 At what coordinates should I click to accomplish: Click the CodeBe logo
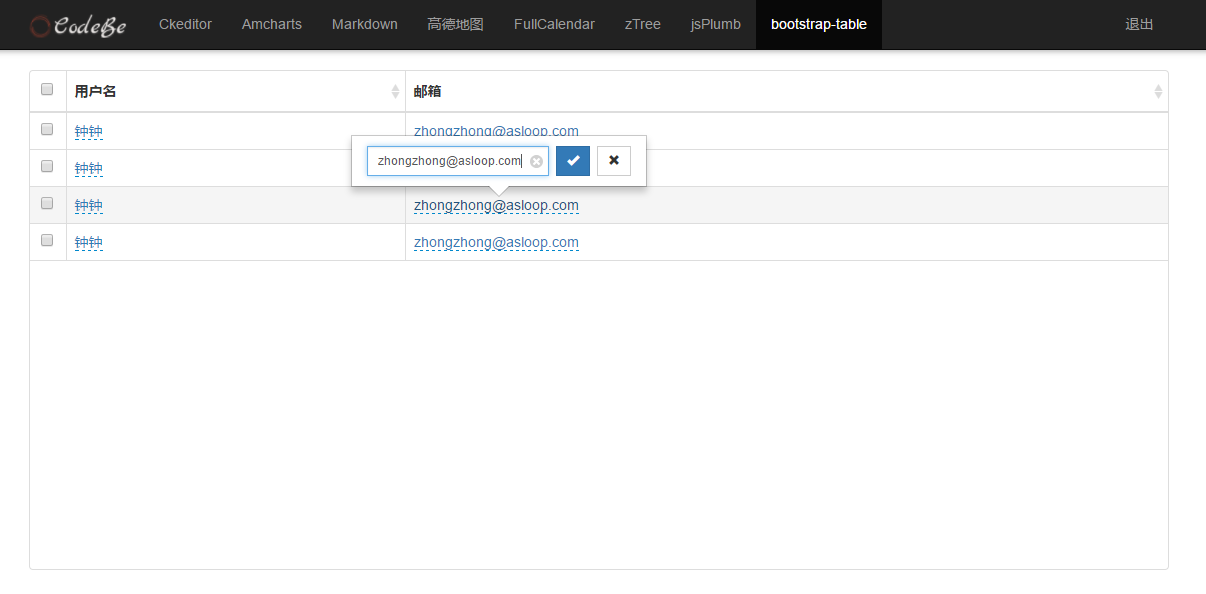click(x=78, y=25)
